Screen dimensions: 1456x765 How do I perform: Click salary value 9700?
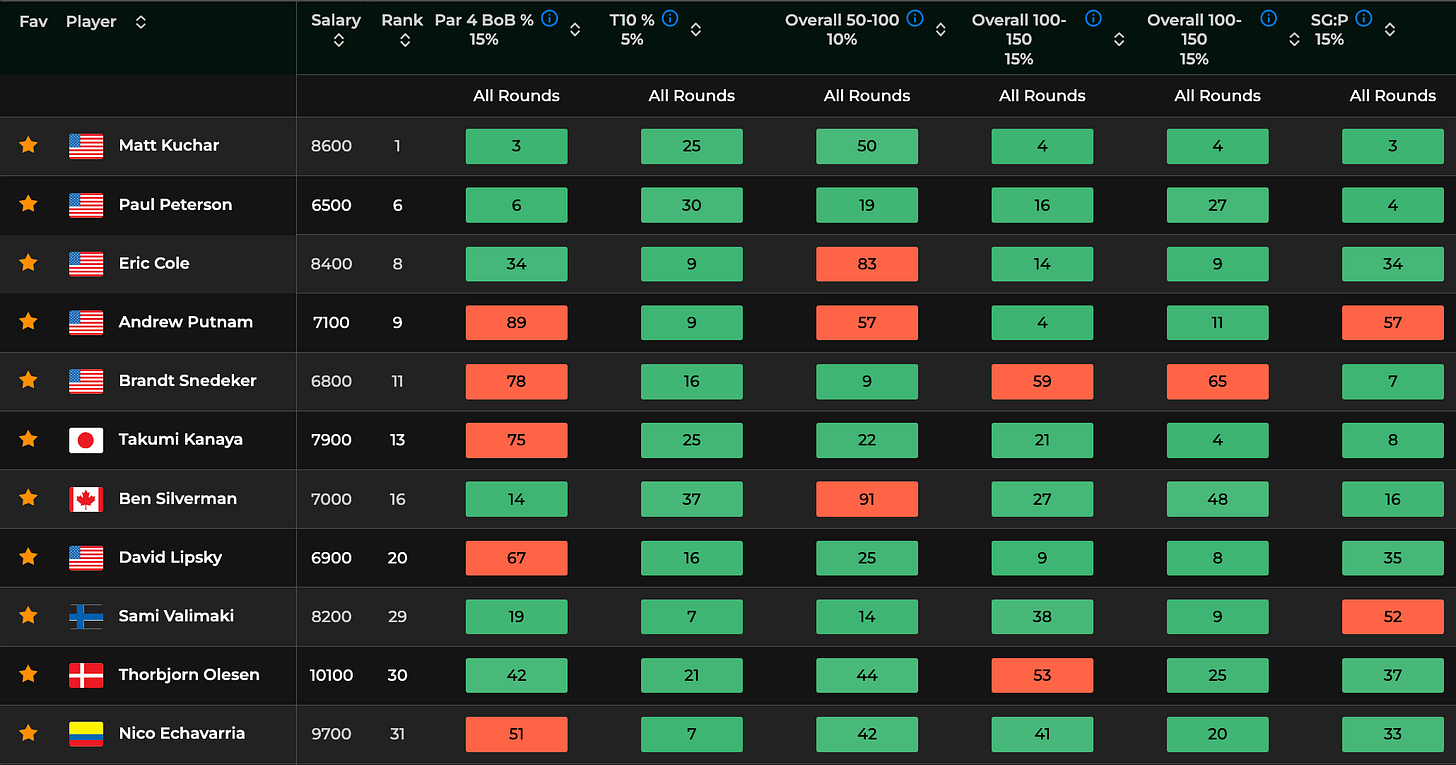coord(331,734)
